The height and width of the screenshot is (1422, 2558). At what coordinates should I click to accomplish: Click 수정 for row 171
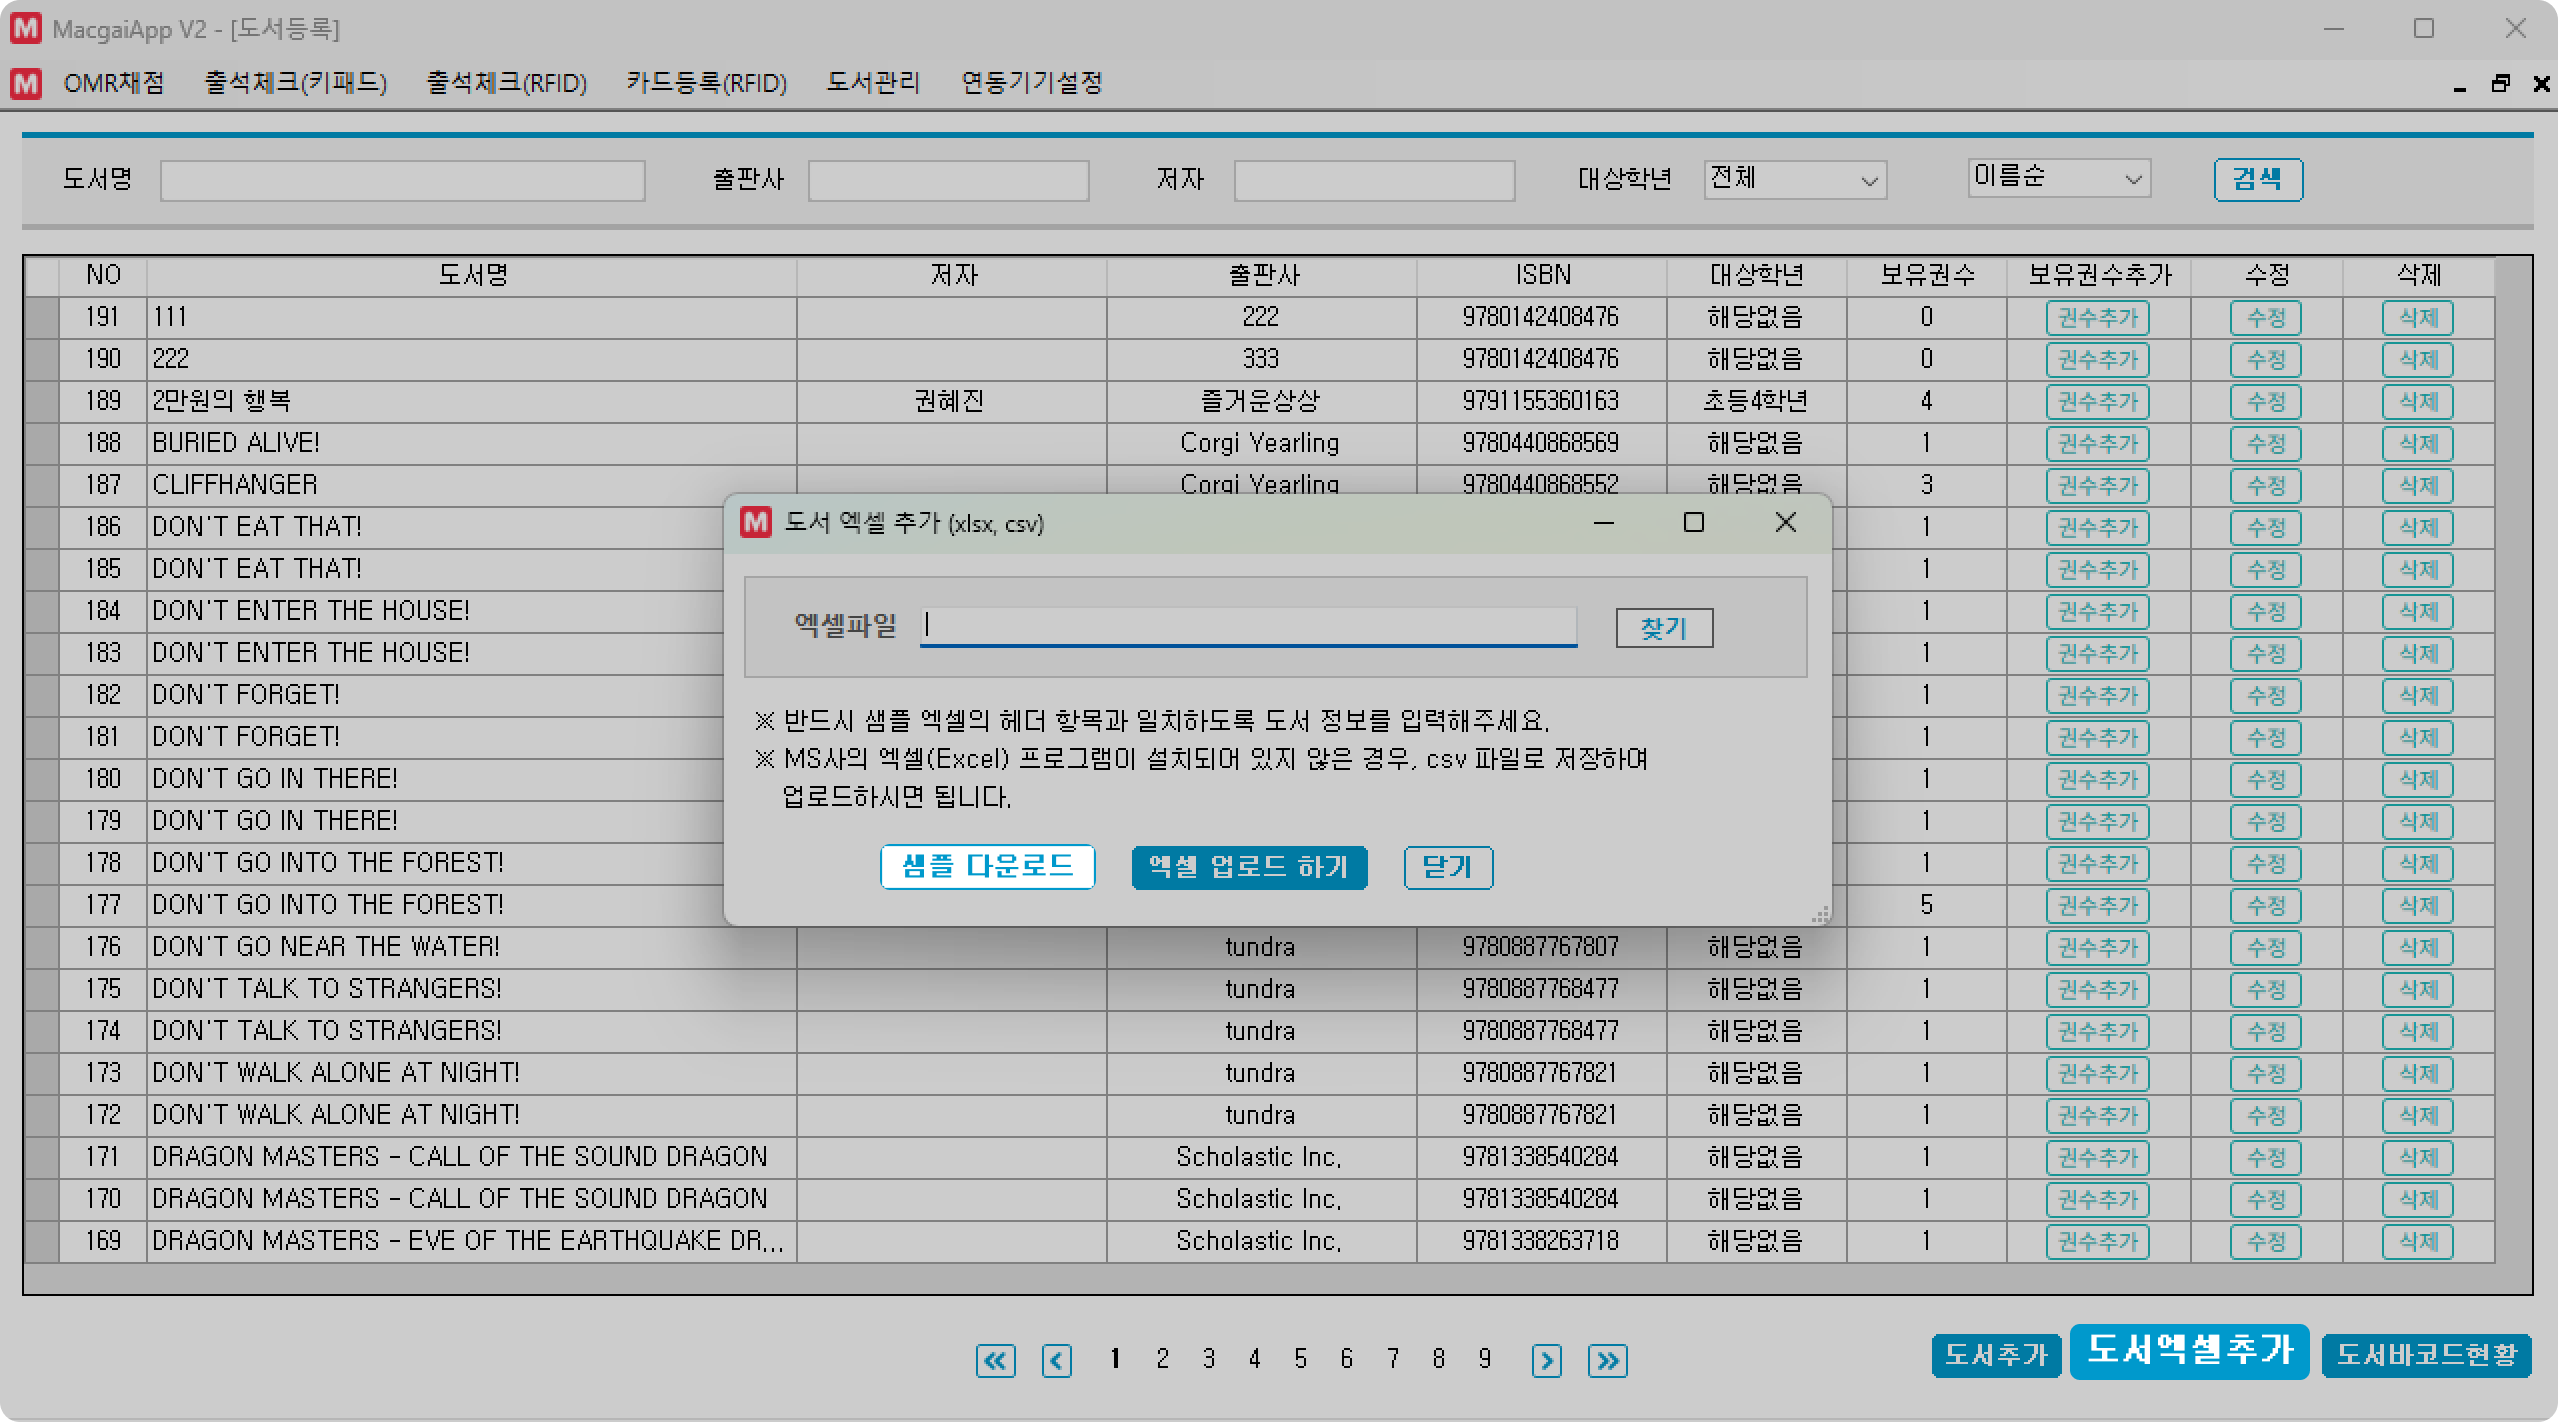tap(2265, 1158)
